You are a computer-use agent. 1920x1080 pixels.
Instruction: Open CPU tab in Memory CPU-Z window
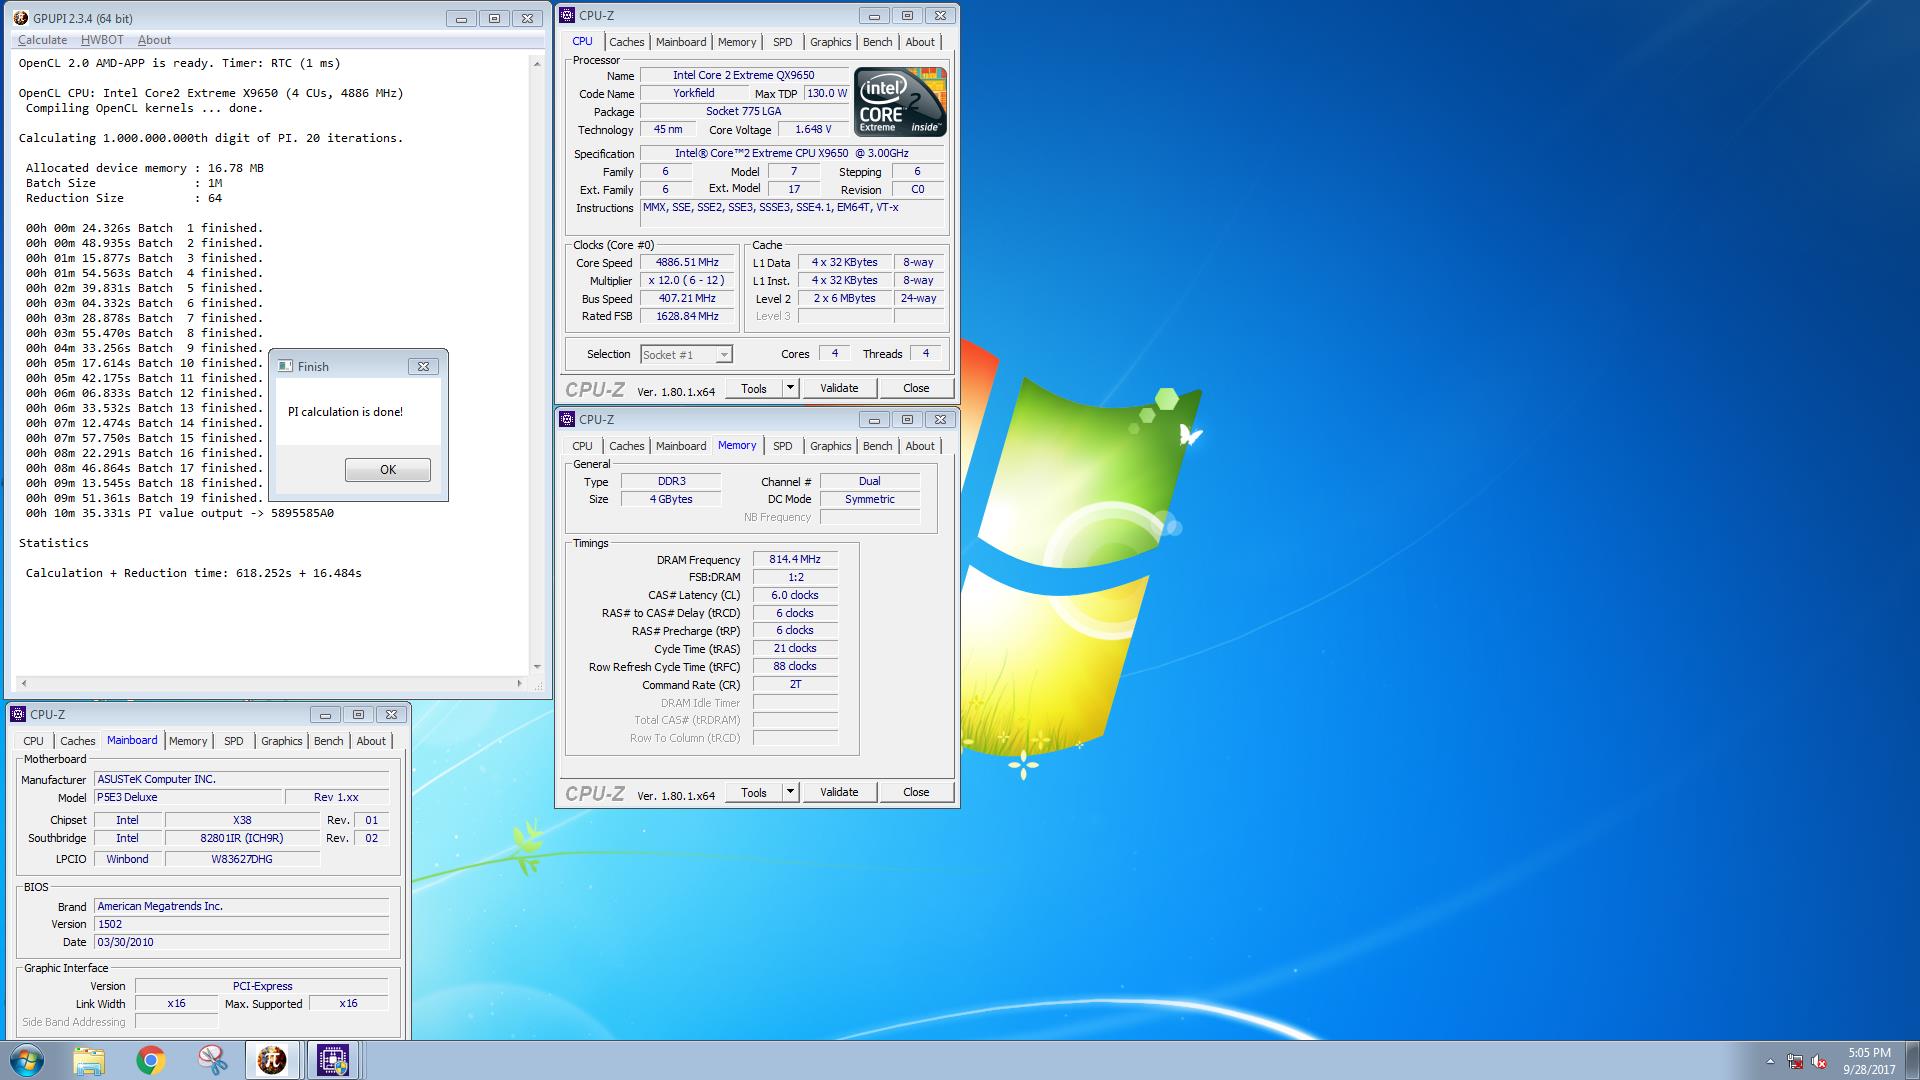pyautogui.click(x=583, y=446)
